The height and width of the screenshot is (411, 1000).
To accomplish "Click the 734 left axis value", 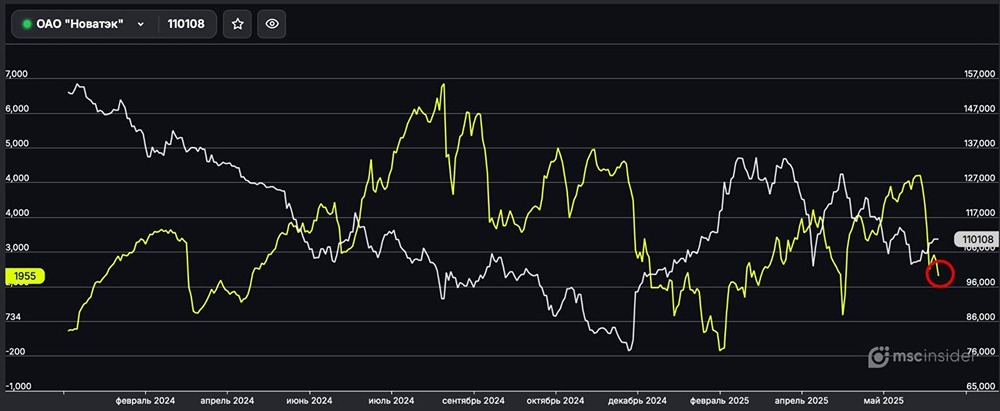I will click(x=12, y=317).
